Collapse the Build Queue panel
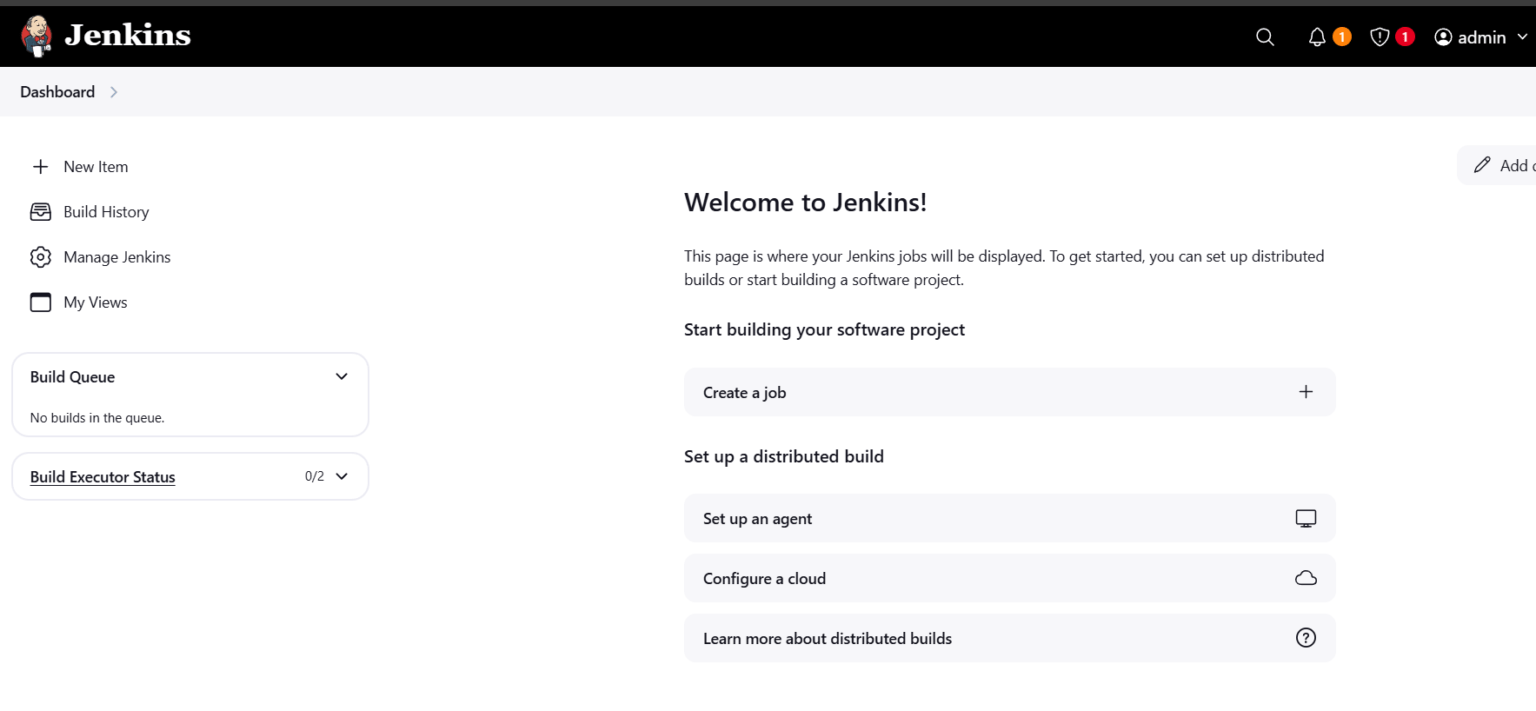This screenshot has height=711, width=1536. (x=341, y=376)
